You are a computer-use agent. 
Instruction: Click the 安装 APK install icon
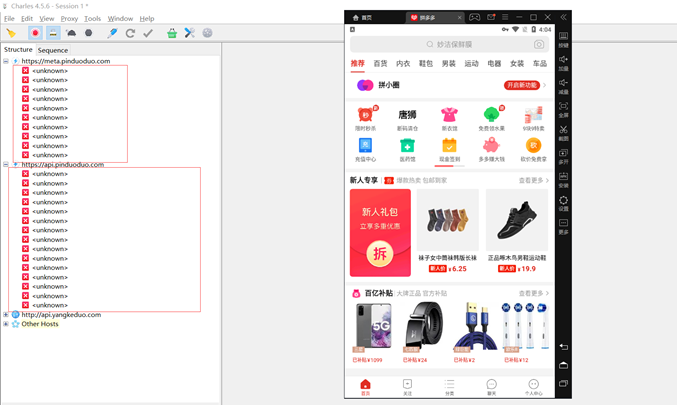click(563, 179)
